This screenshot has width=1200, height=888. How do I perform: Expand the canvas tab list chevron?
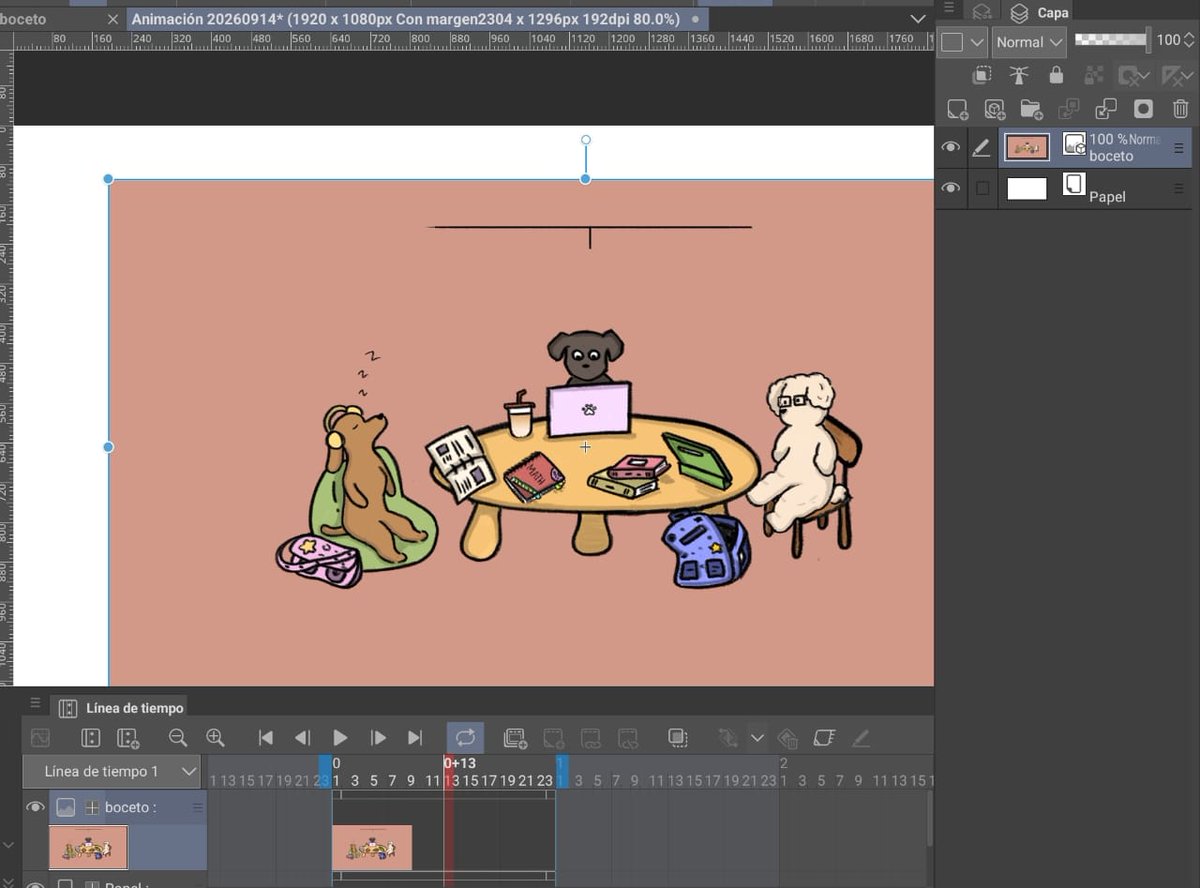tap(919, 18)
